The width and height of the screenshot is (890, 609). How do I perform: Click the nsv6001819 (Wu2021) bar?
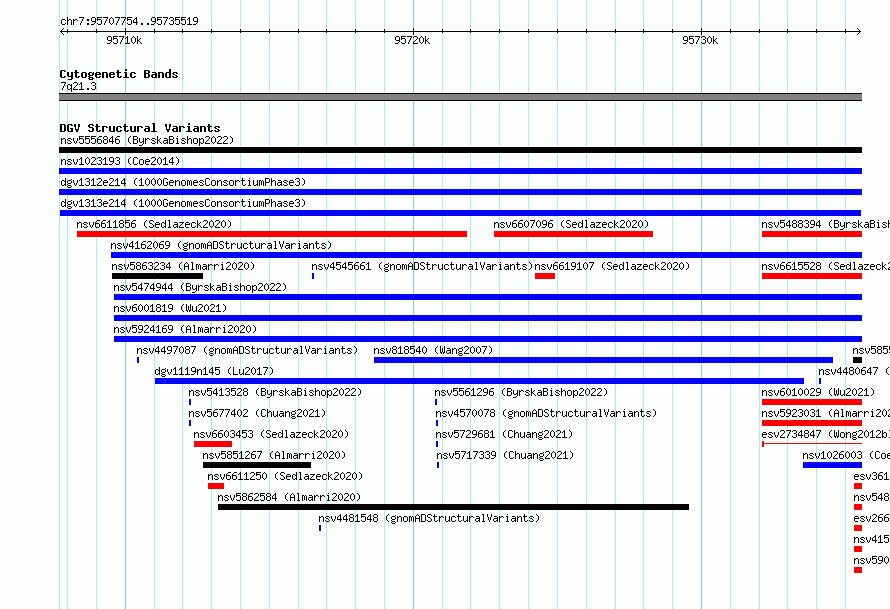pos(488,318)
